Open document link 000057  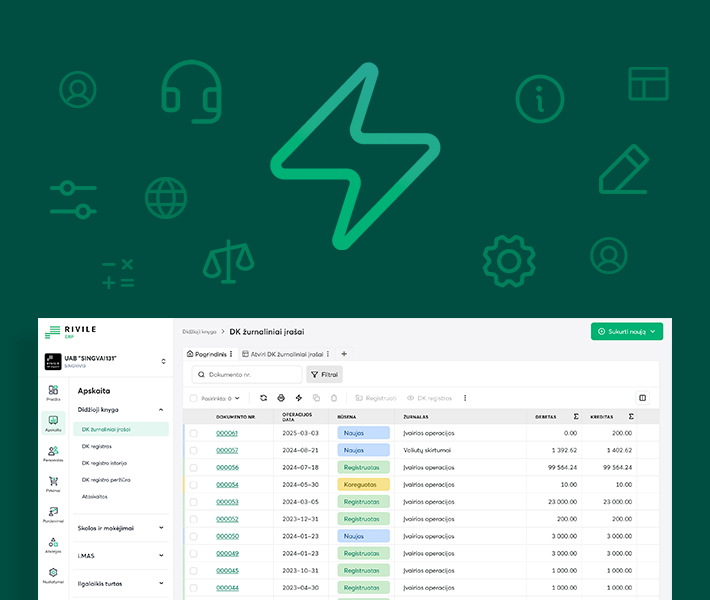click(x=227, y=451)
